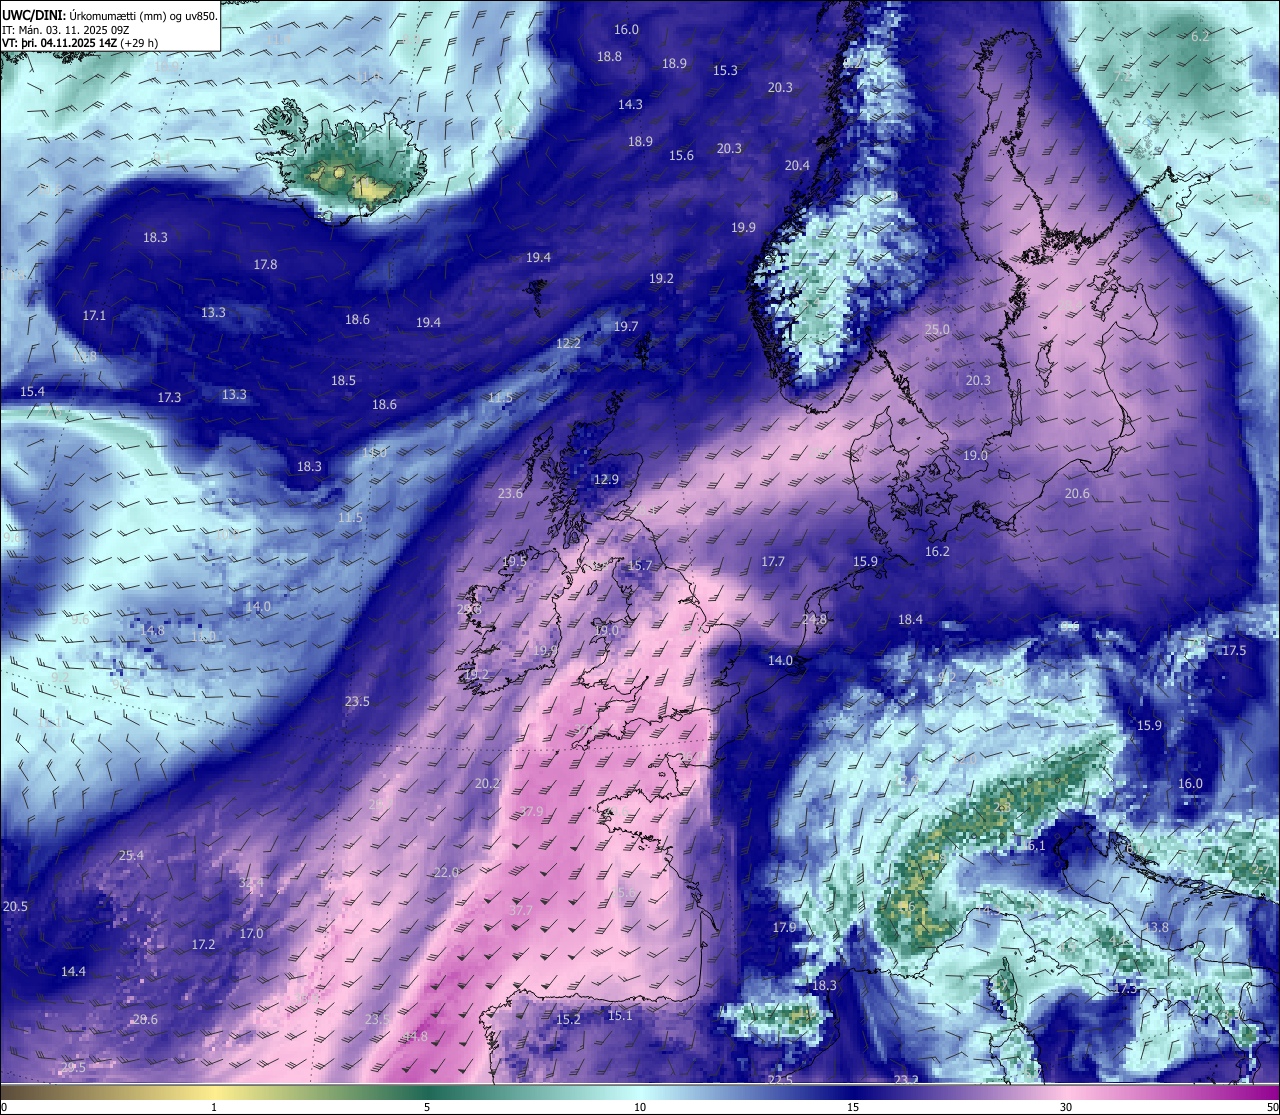This screenshot has height=1115, width=1280.
Task: Click the 17.8 value label
Action: (x=265, y=265)
